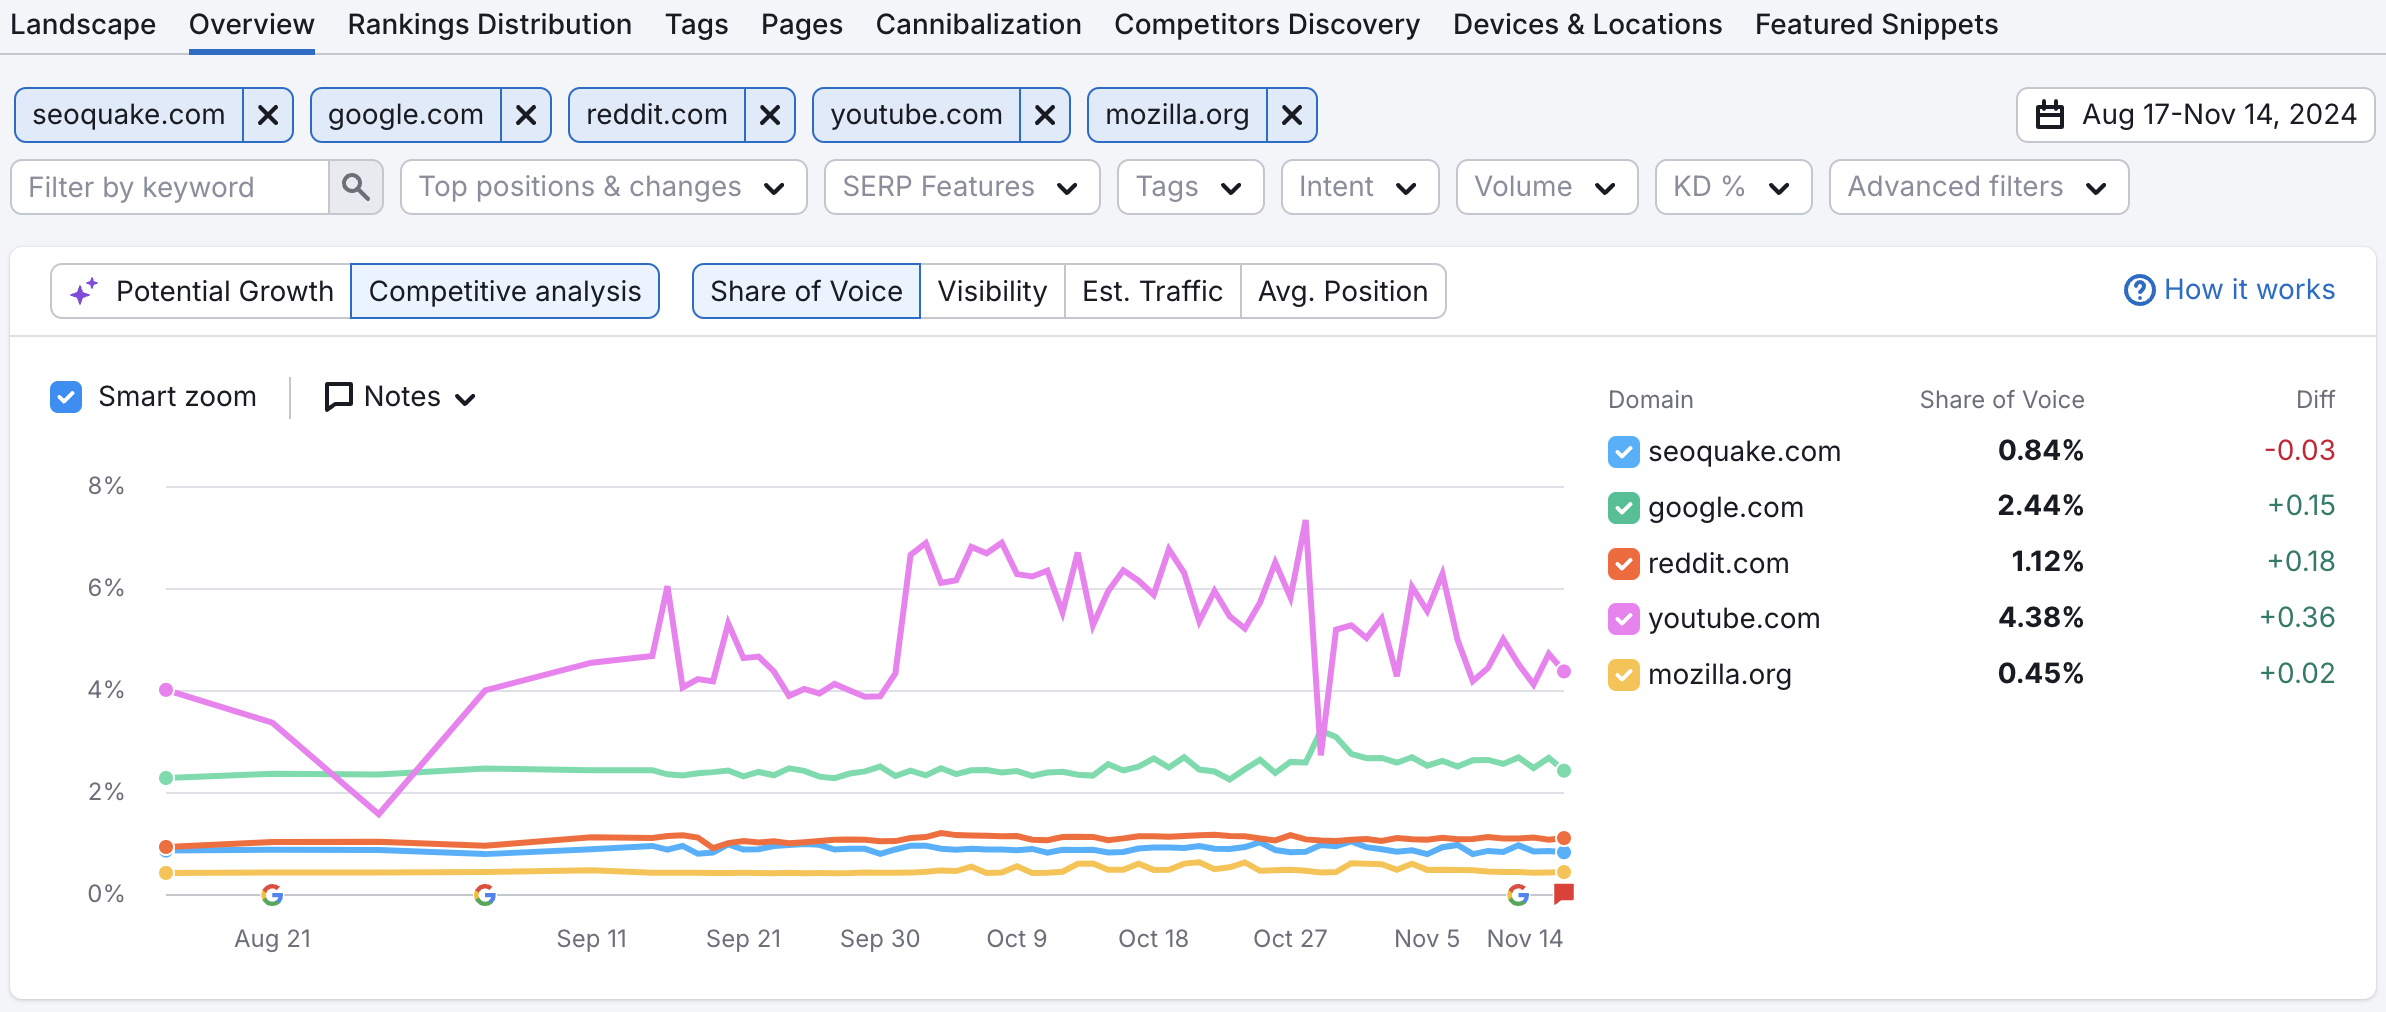Click the youtube.com line endpoint on chart
Image resolution: width=2386 pixels, height=1012 pixels.
coord(1564,671)
